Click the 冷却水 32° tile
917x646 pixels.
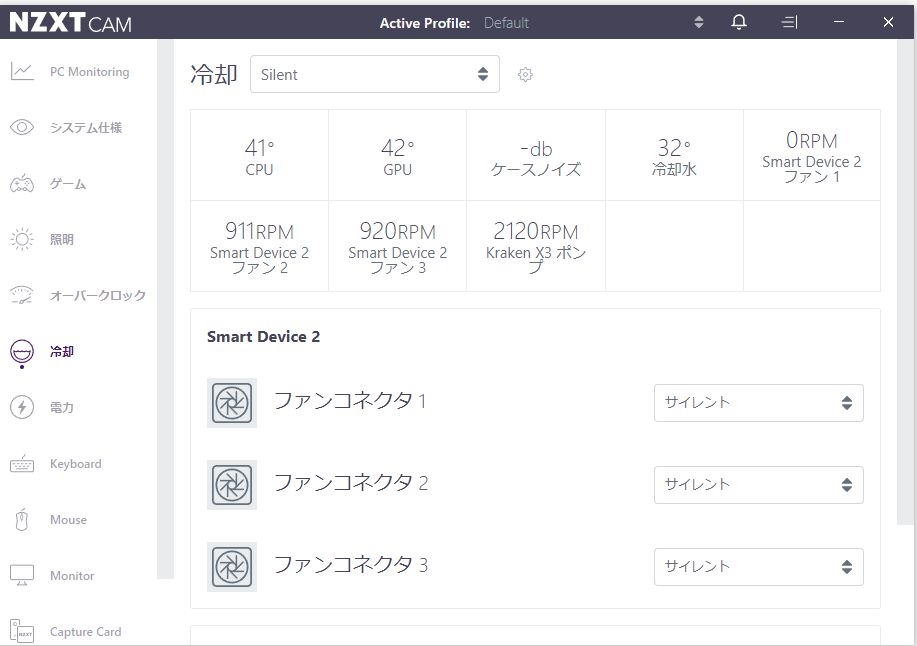click(x=674, y=156)
